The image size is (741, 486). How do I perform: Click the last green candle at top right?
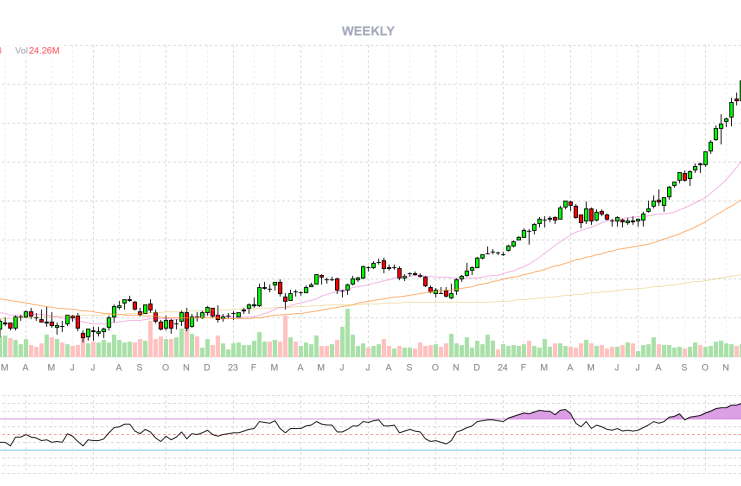739,90
